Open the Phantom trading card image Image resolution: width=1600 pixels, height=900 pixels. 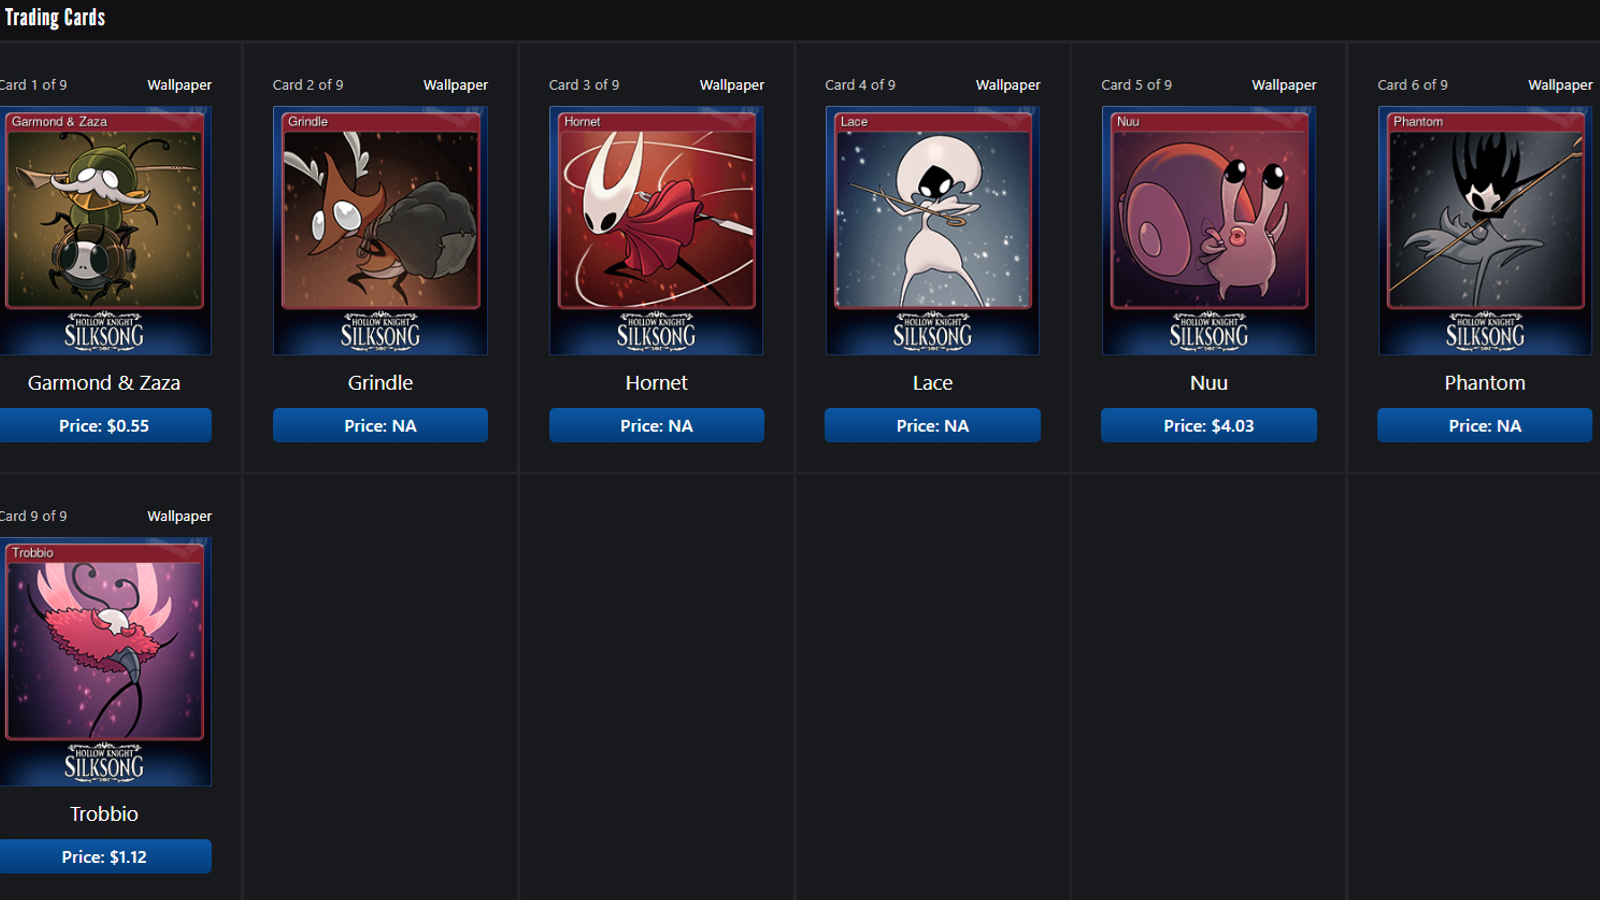tap(1485, 230)
